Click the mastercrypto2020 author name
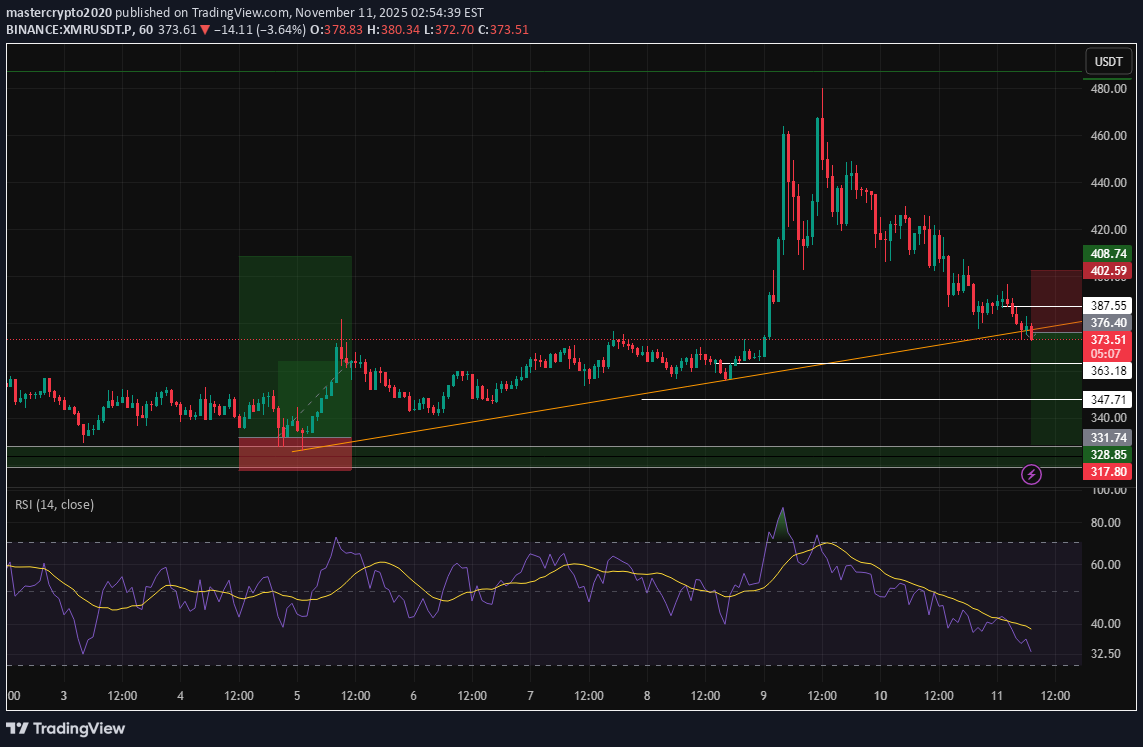1143x747 pixels. click(59, 13)
